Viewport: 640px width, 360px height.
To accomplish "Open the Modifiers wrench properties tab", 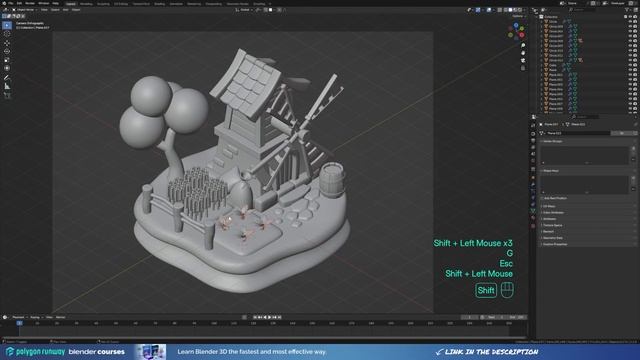I will tap(533, 184).
